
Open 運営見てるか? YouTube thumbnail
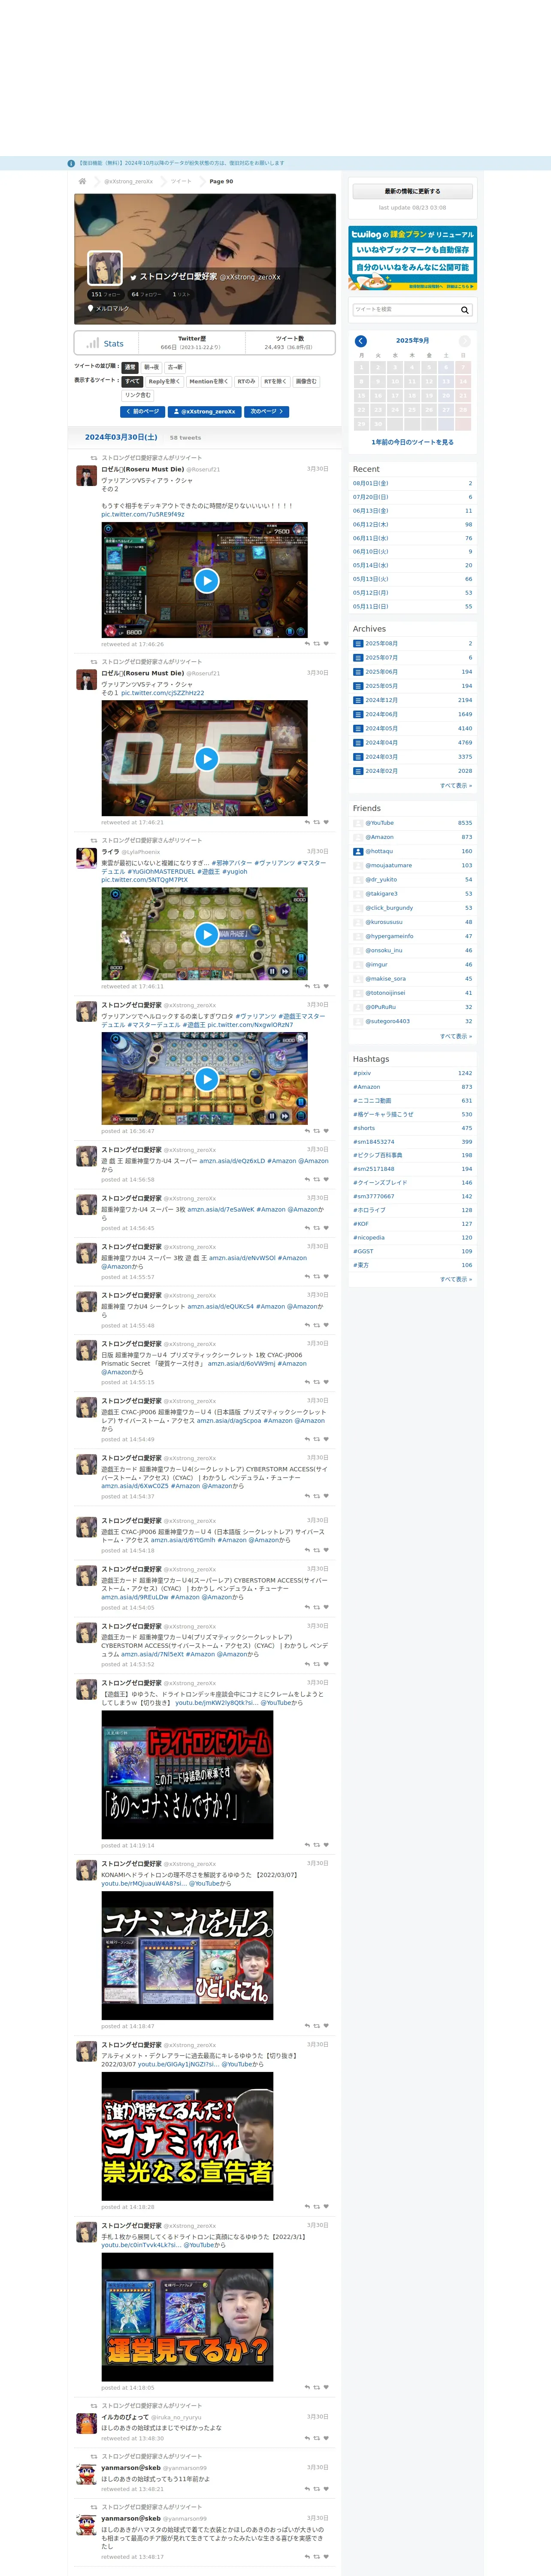pos(187,2318)
